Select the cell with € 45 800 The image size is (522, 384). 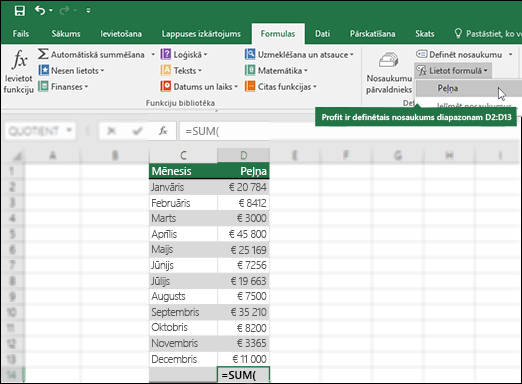(x=244, y=234)
